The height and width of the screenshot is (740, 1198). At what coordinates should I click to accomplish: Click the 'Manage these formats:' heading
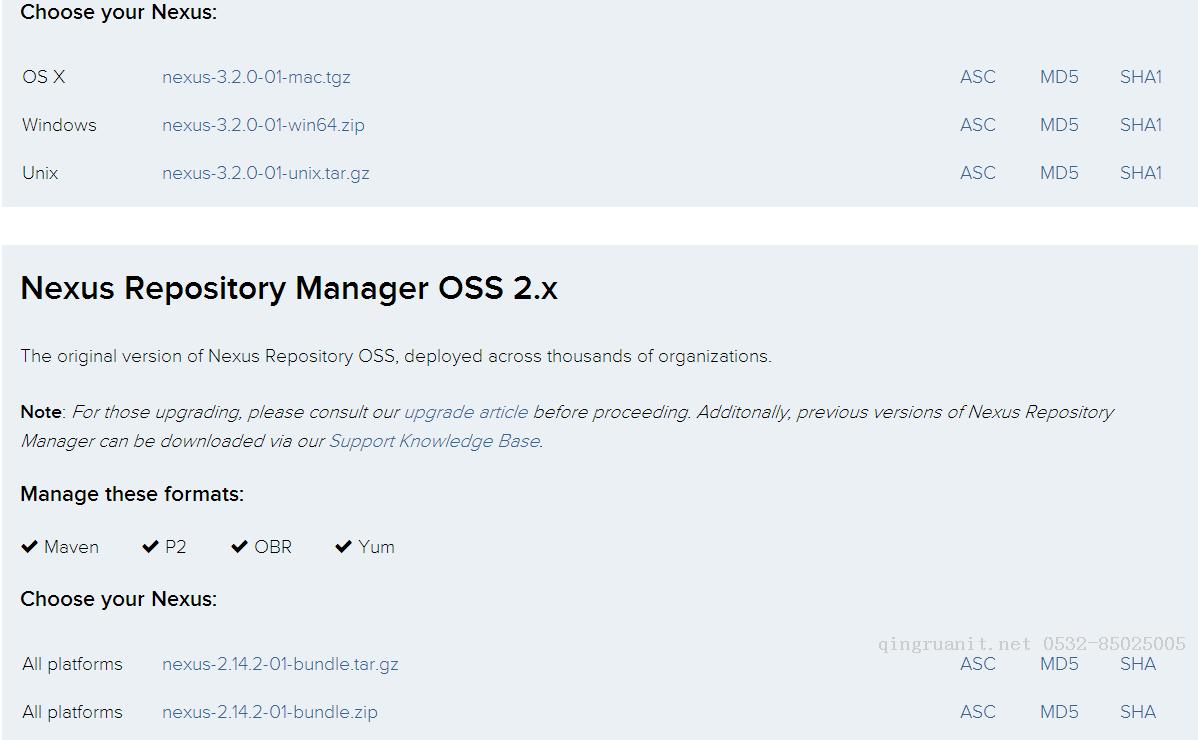[132, 494]
